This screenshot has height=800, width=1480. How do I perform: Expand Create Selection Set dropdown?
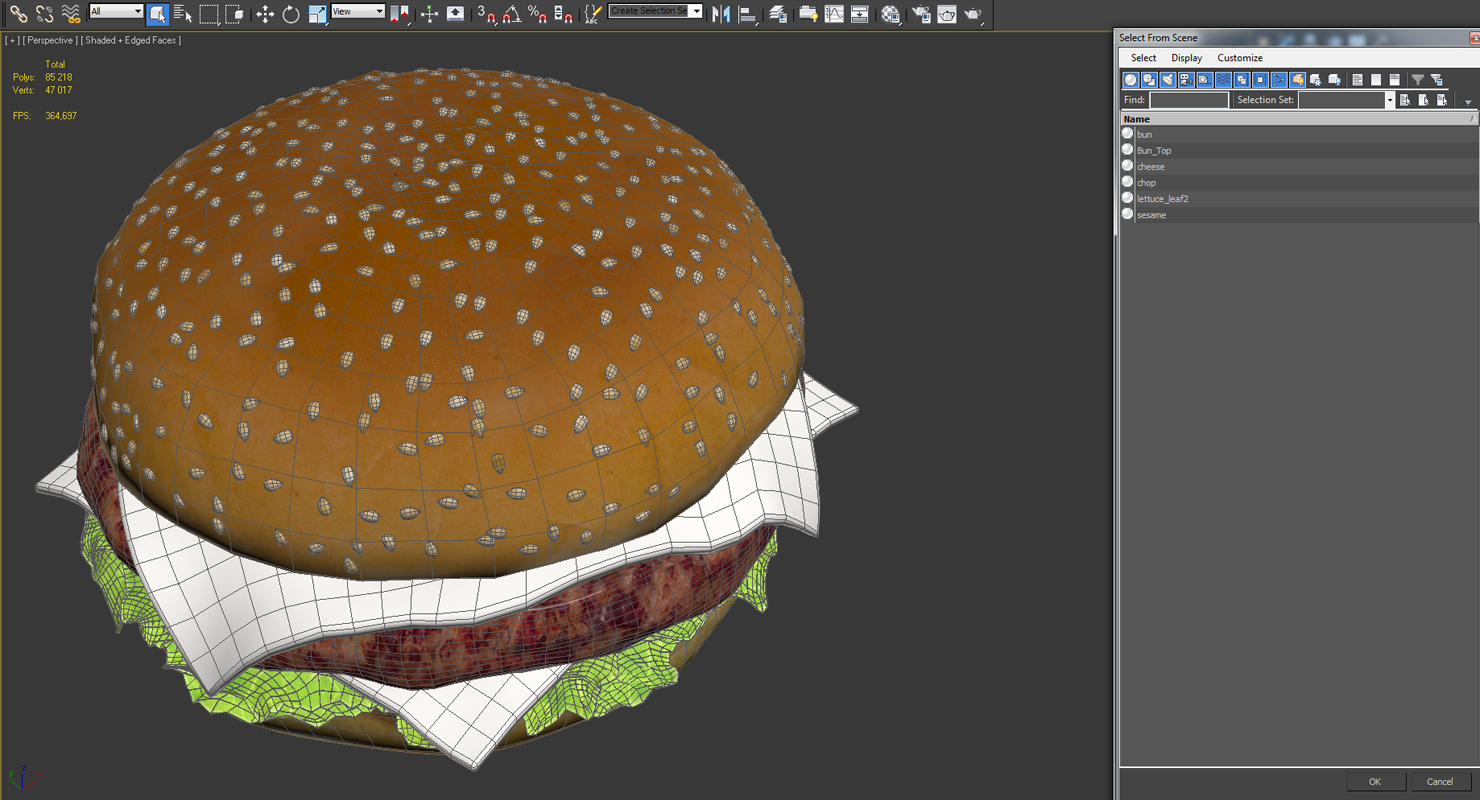tap(696, 11)
